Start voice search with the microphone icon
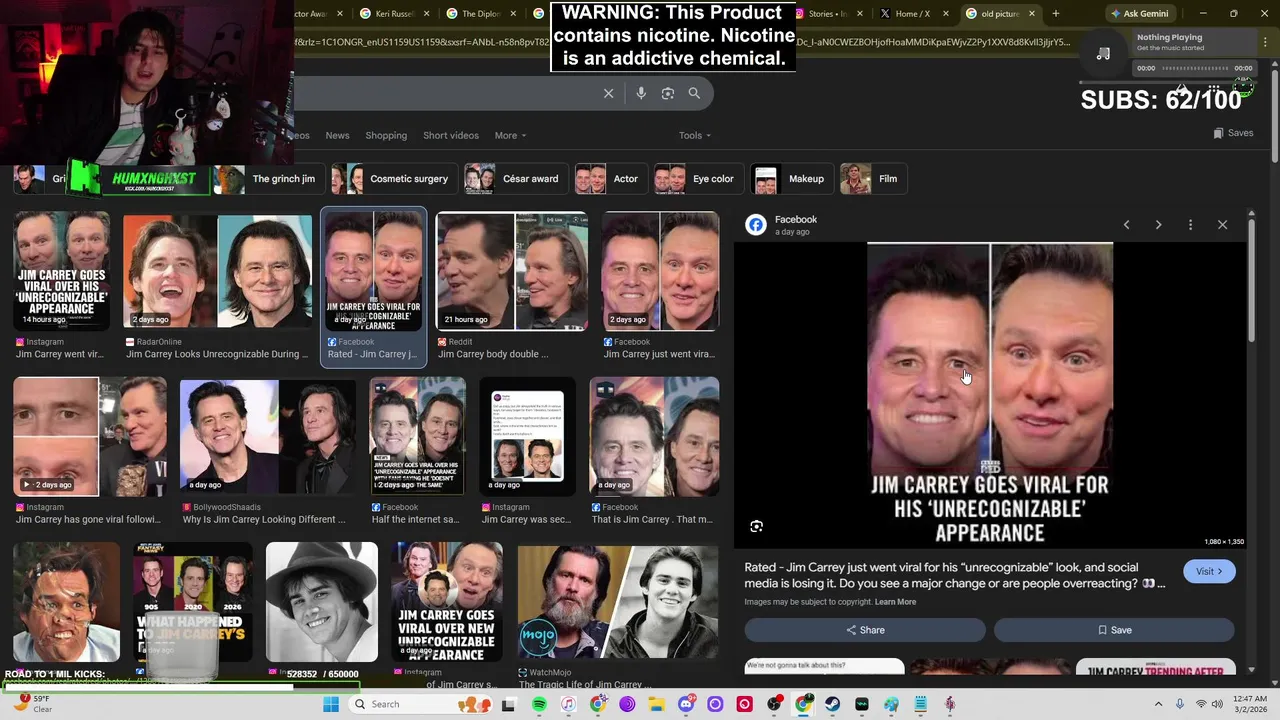 (641, 93)
